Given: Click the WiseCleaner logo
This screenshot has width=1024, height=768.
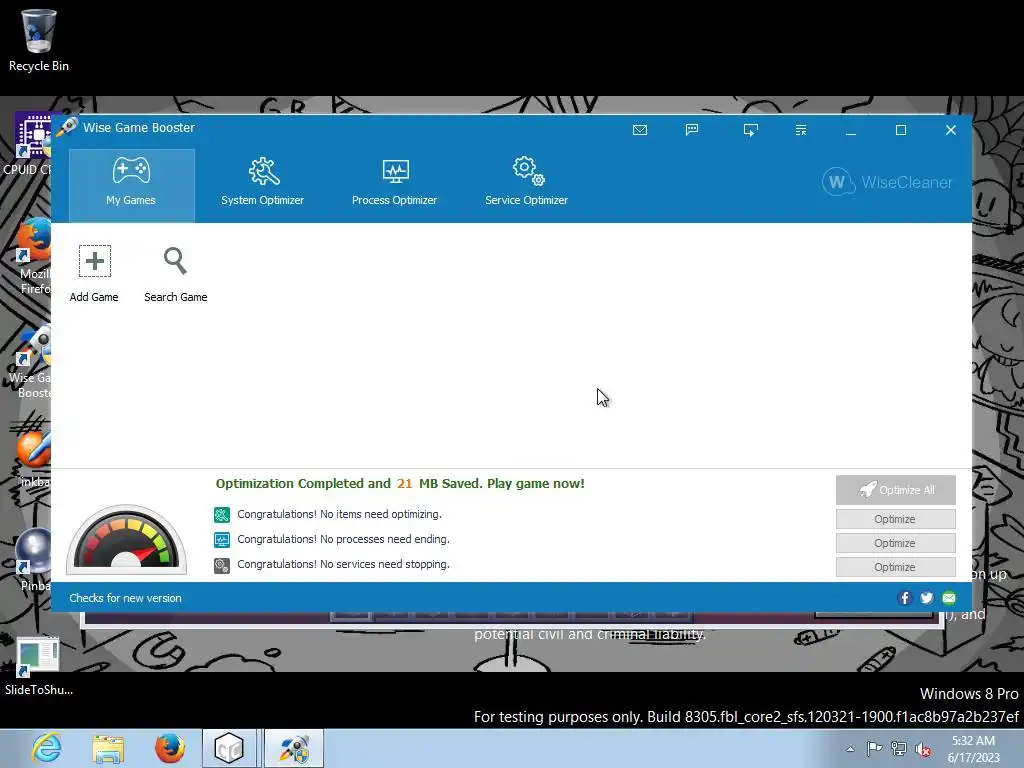Looking at the screenshot, I should pos(887,182).
